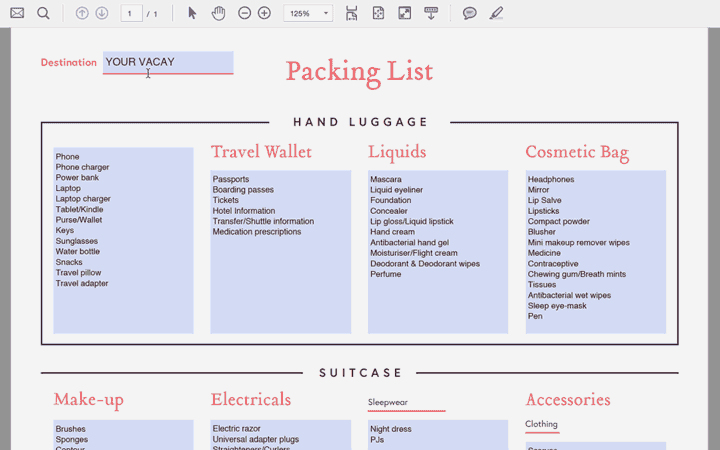Click 'PJs' entry
Viewport: 720px width, 450px height.
pos(377,439)
